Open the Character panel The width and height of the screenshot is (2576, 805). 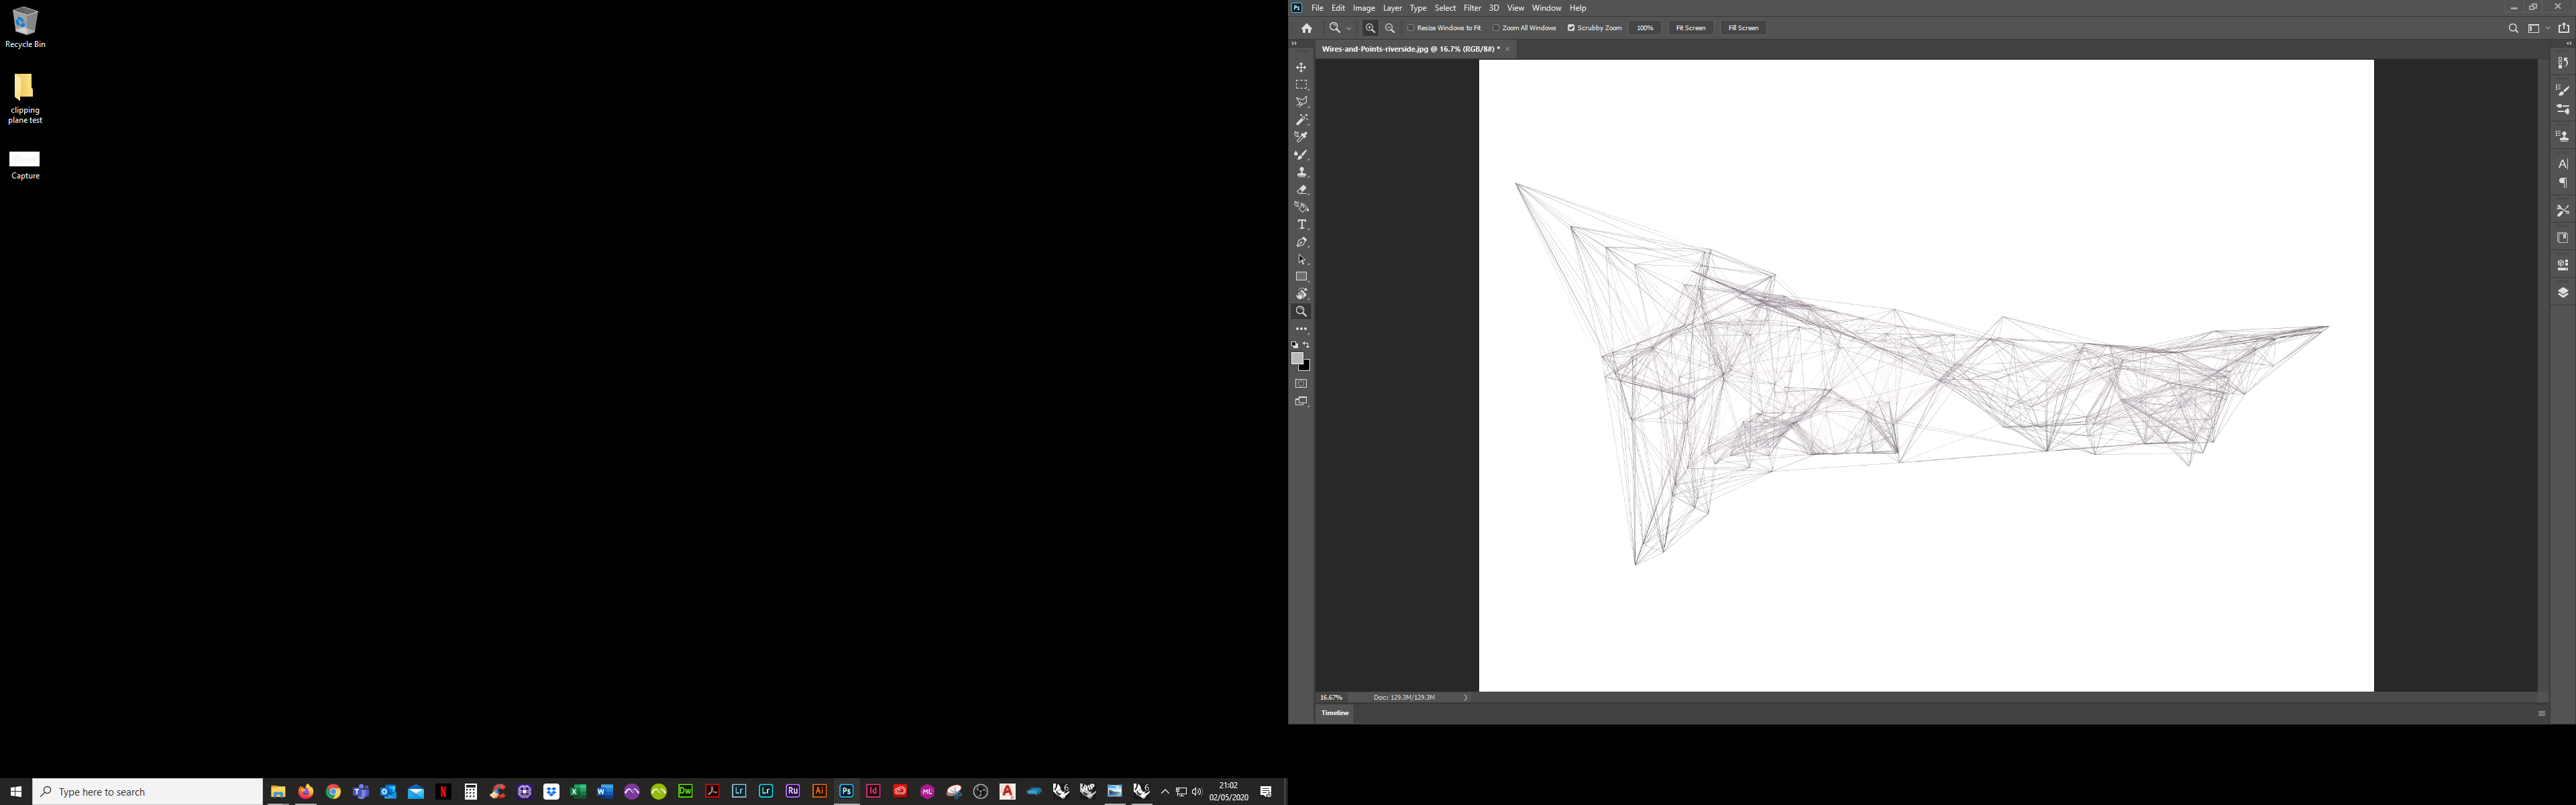[x=2562, y=163]
